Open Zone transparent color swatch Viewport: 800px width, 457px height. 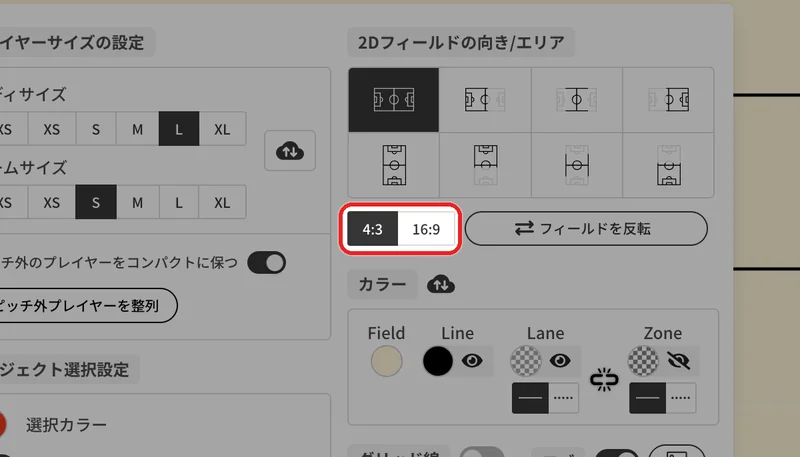pos(643,361)
